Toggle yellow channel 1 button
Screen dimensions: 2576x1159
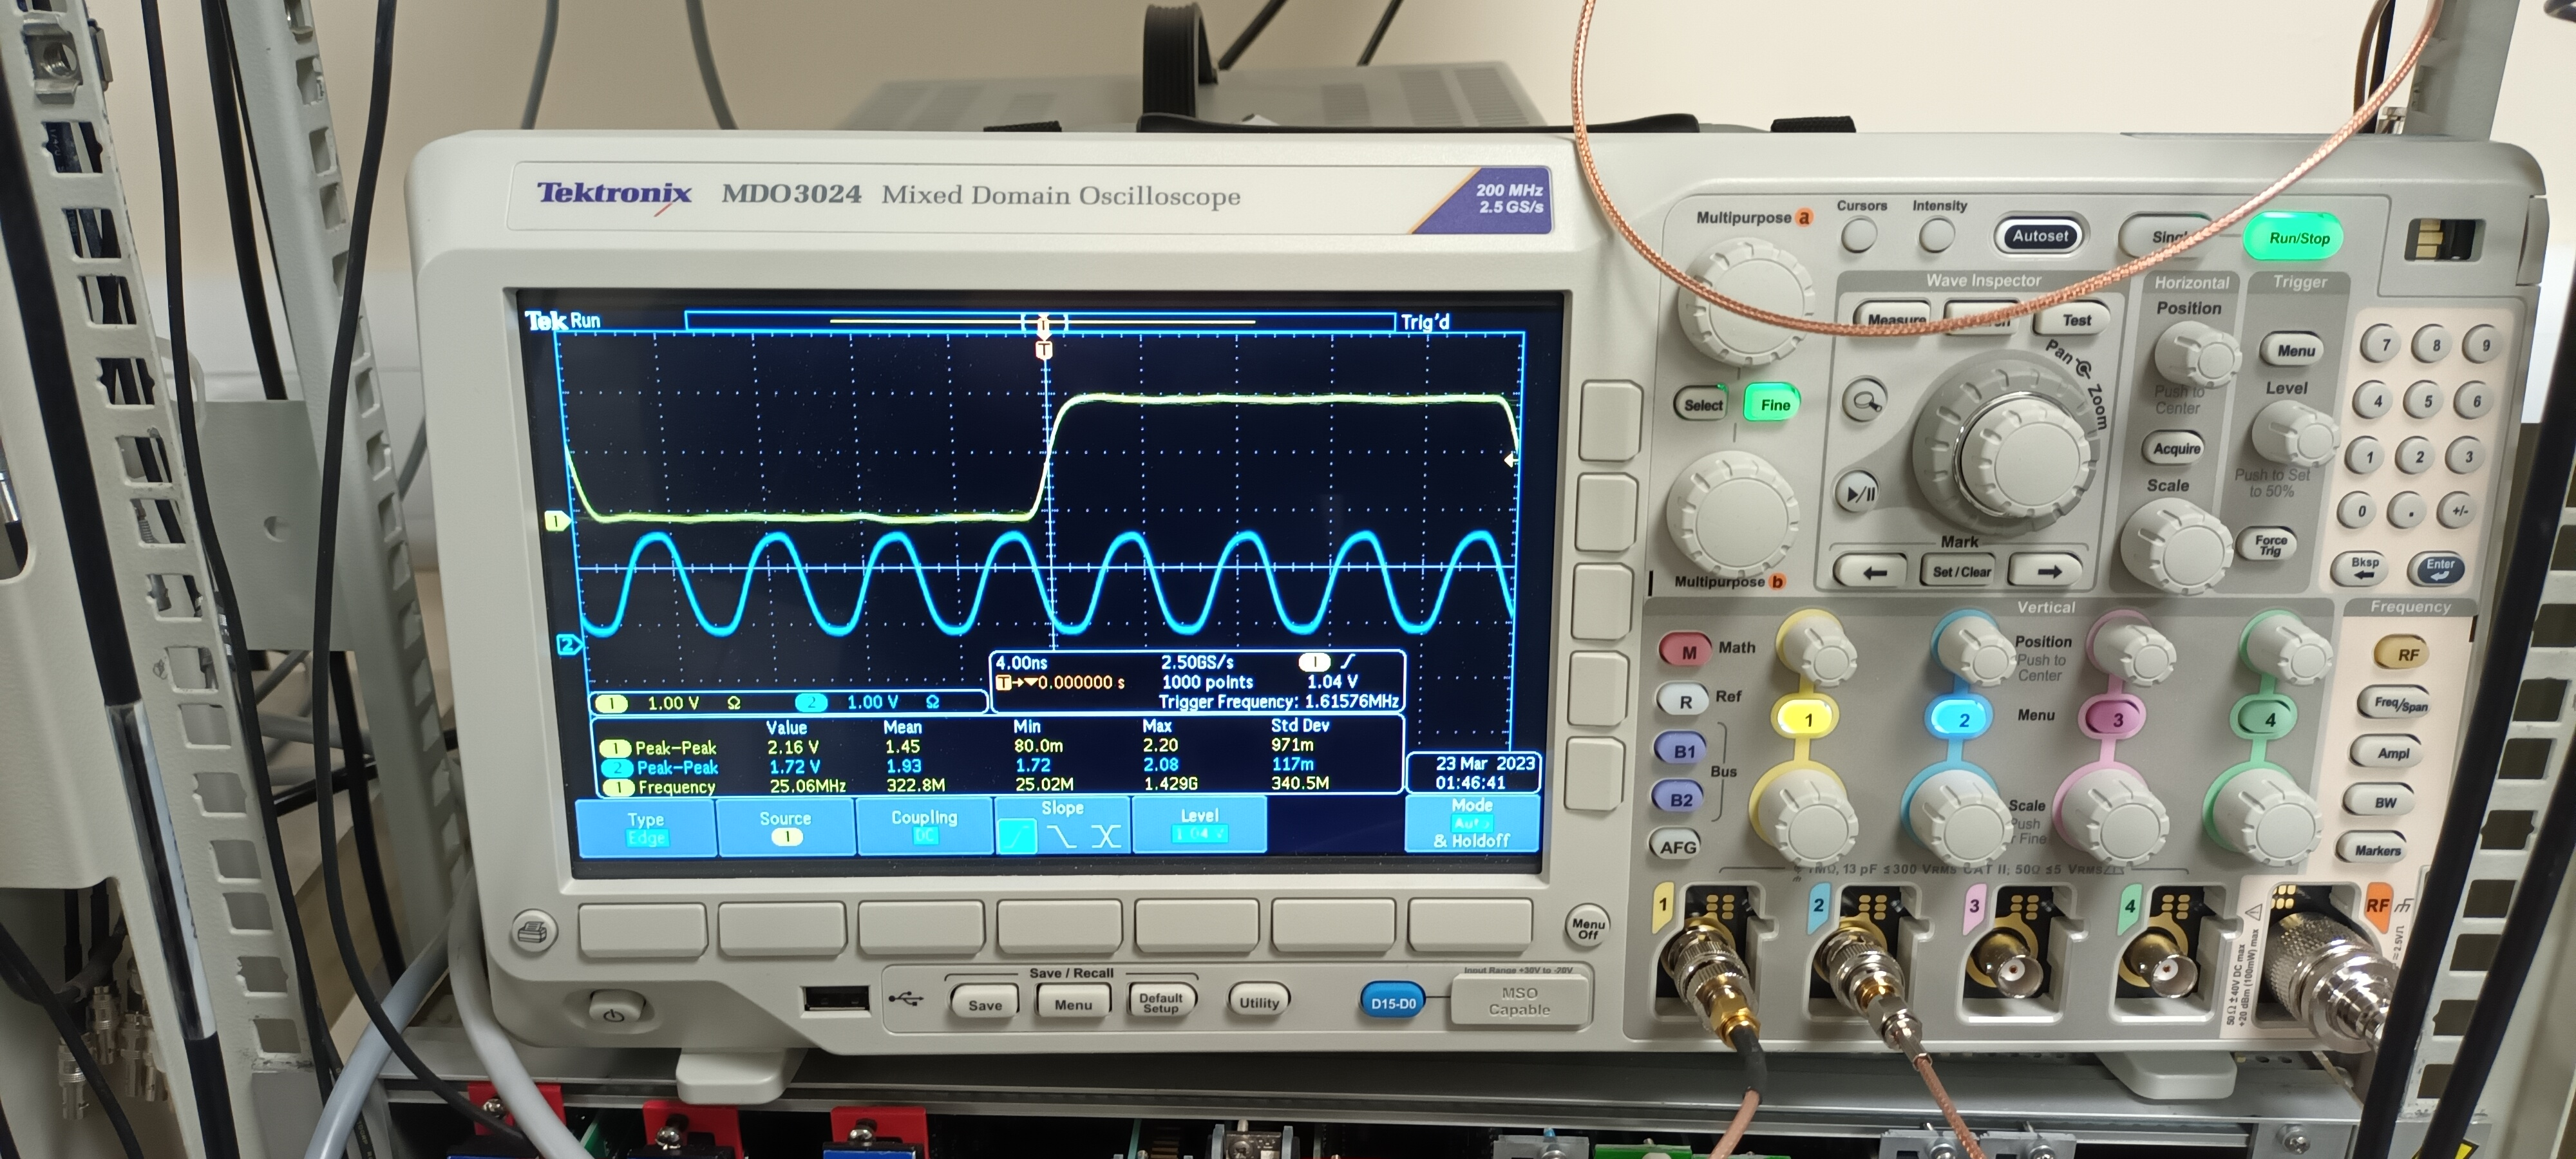1807,719
